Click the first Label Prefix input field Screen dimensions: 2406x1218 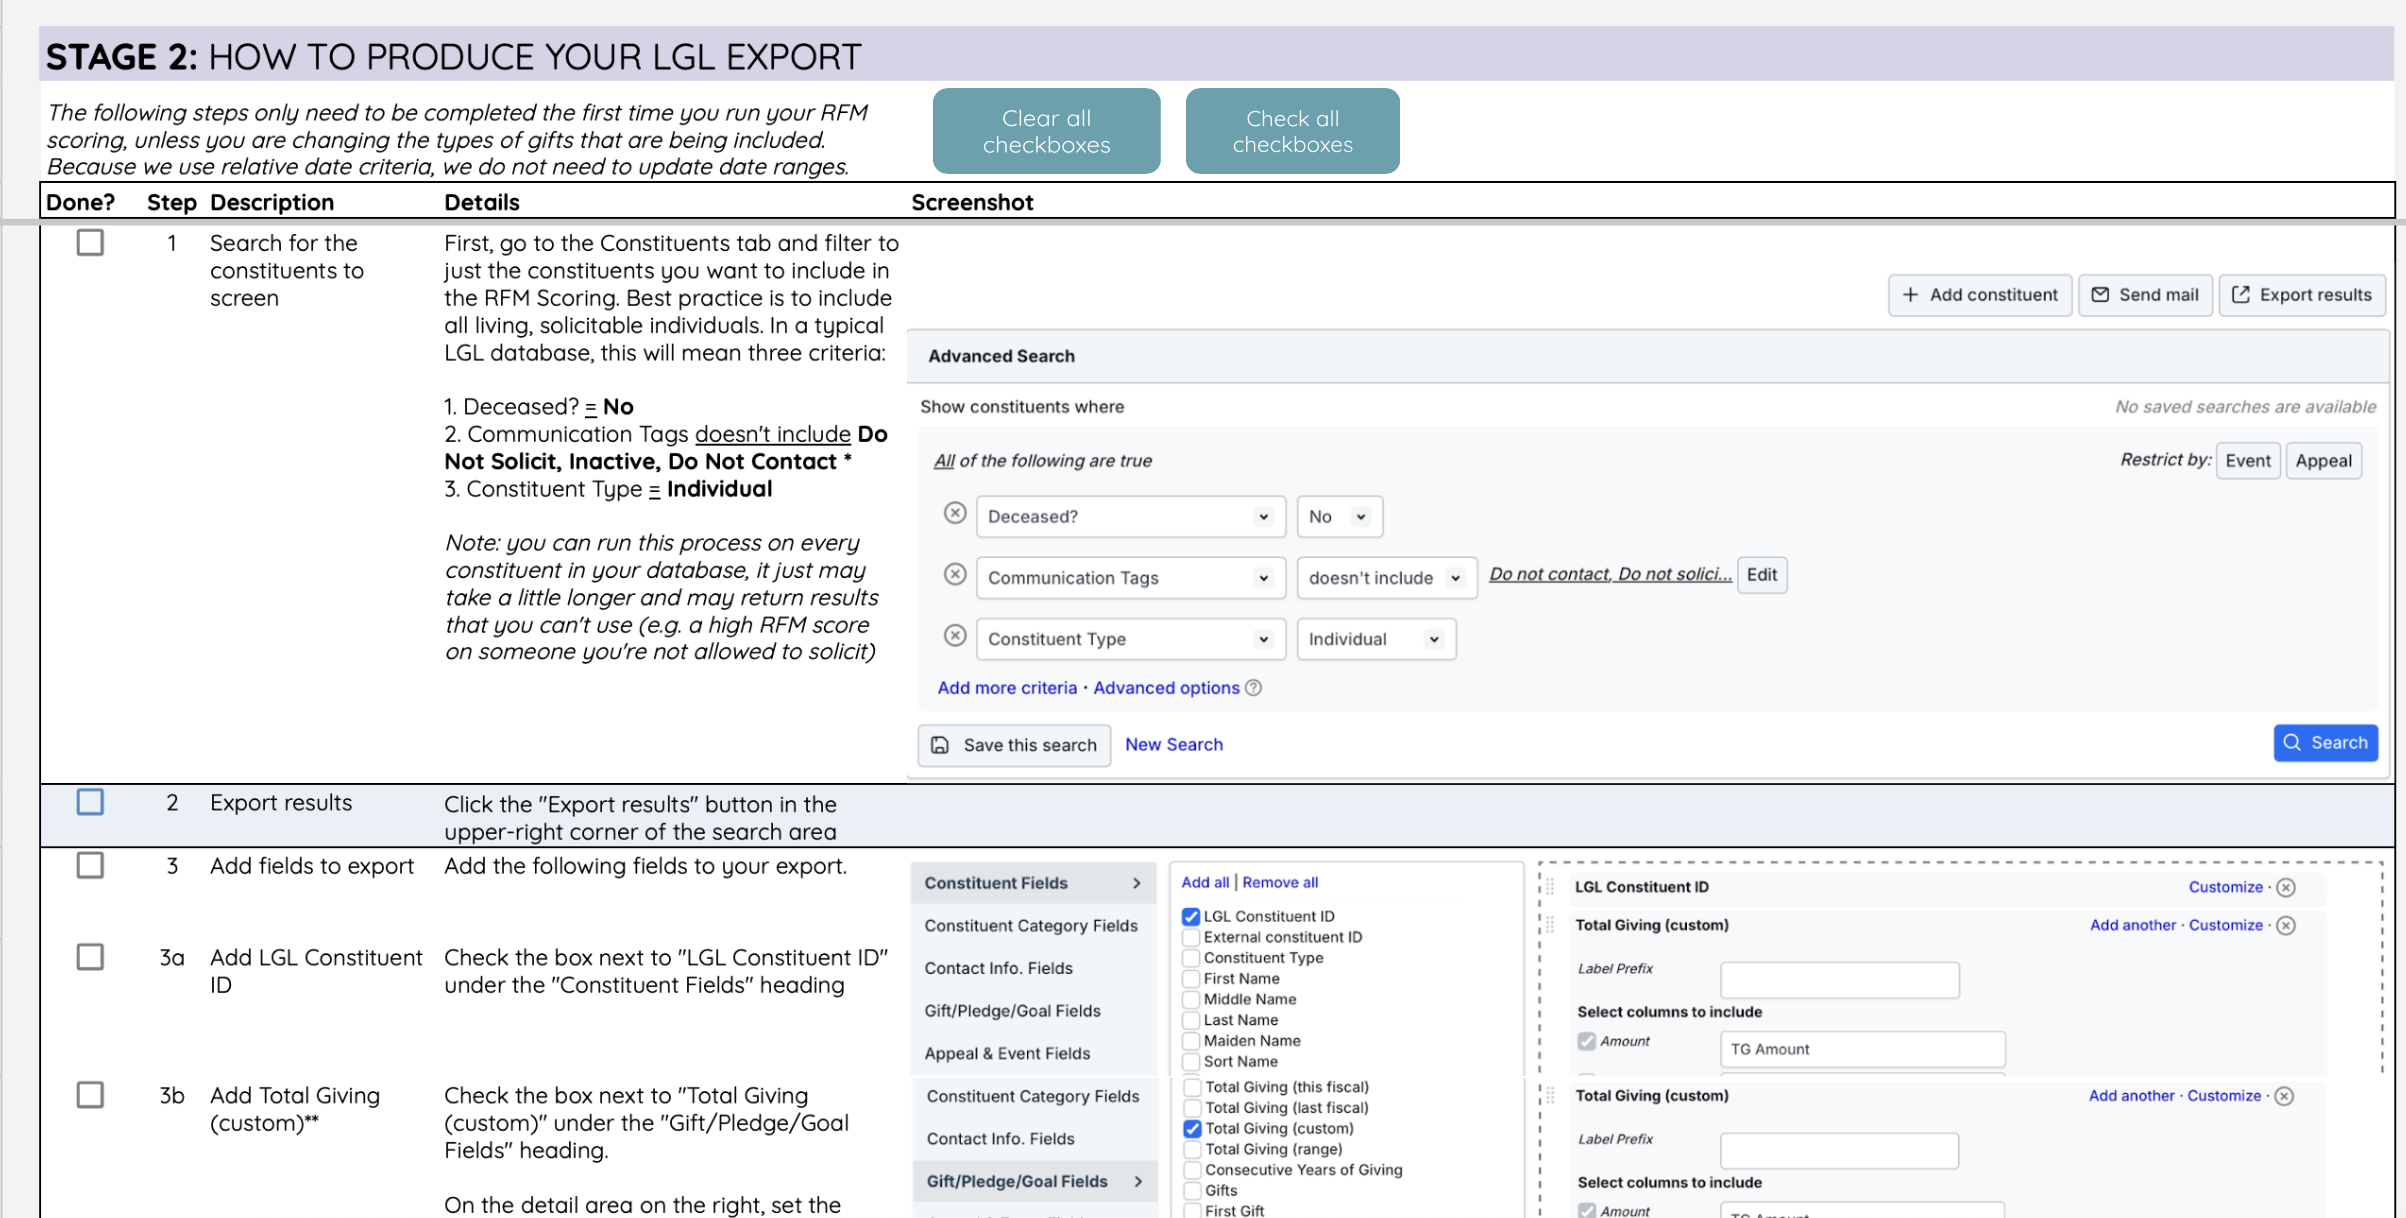pyautogui.click(x=1838, y=979)
